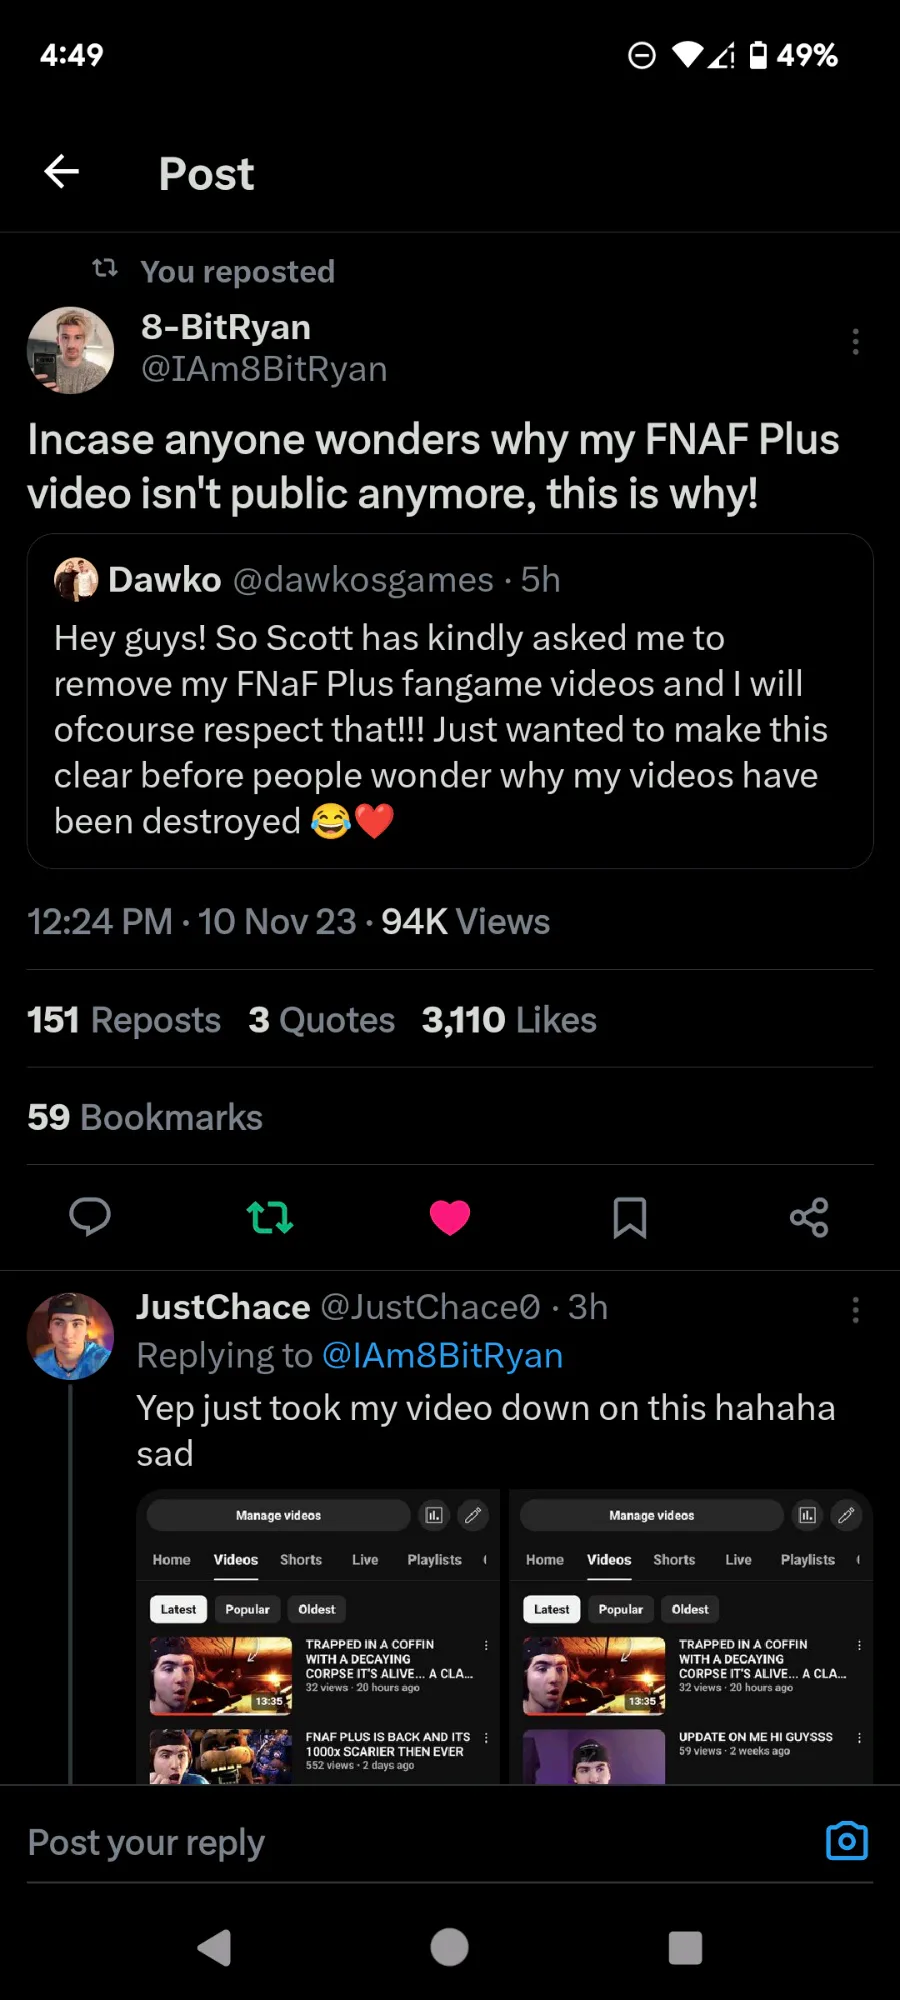The height and width of the screenshot is (2000, 900).
Task: Open 8-BitRyan's profile picture
Action: [x=70, y=350]
